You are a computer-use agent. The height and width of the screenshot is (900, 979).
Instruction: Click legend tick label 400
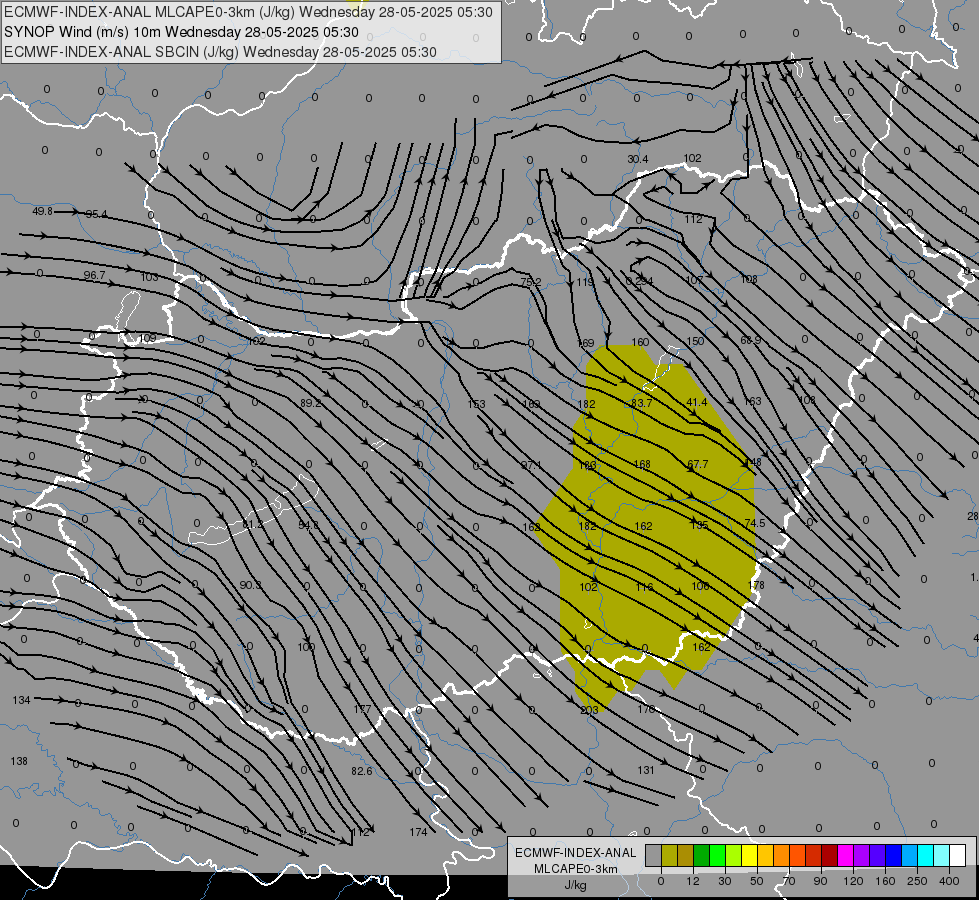tap(949, 881)
